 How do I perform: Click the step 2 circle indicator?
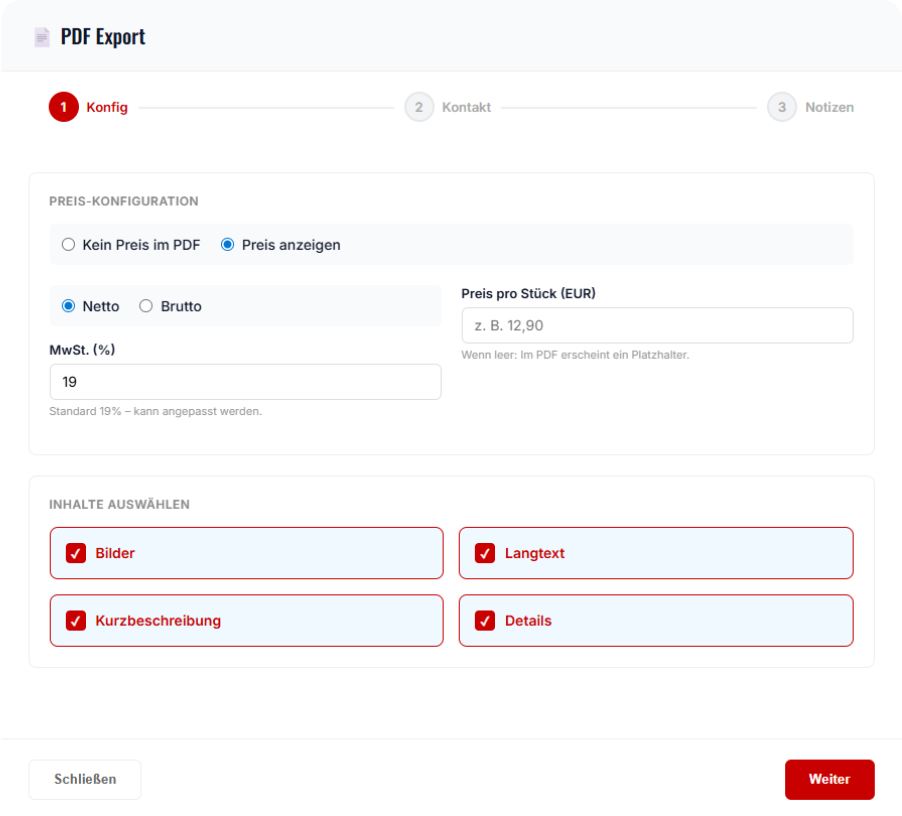click(419, 107)
